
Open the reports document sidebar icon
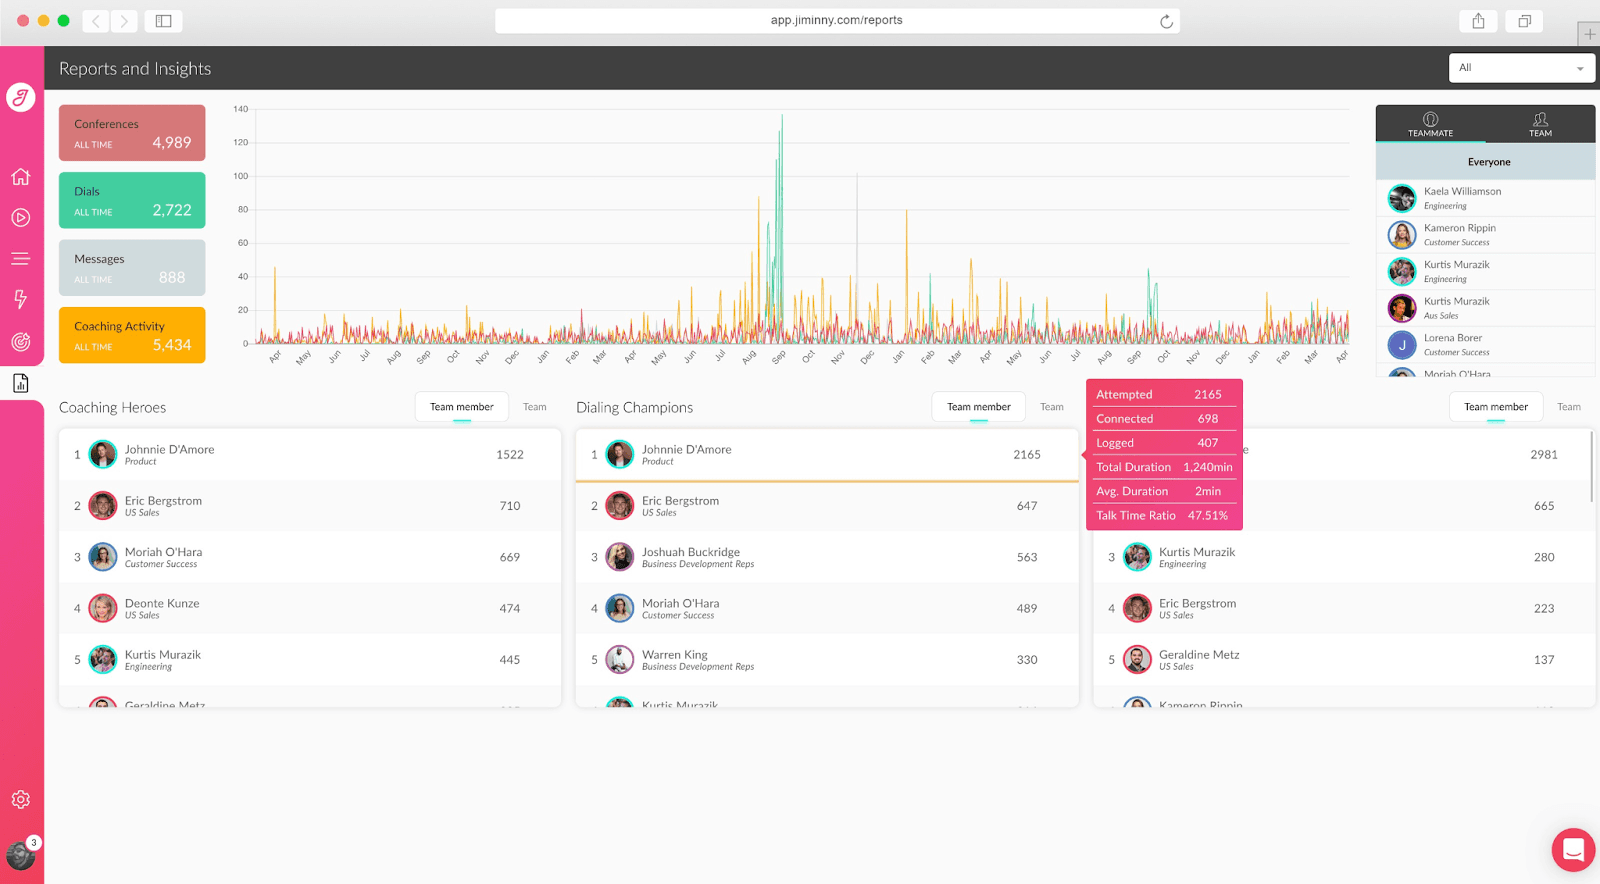point(20,383)
